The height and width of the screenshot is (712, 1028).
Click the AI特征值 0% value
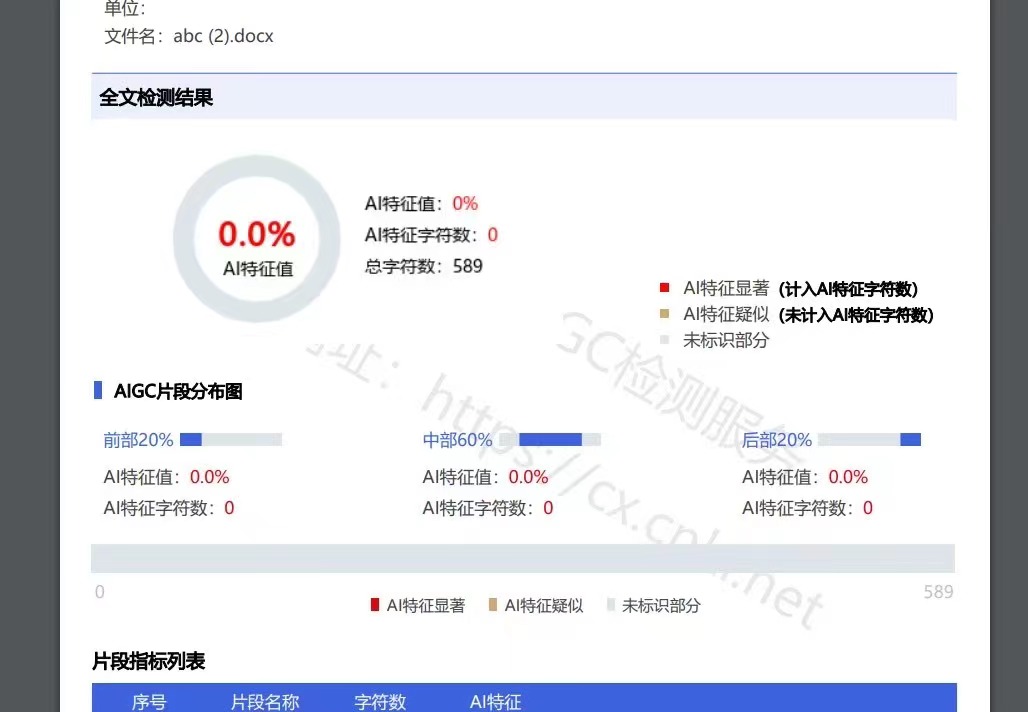(465, 203)
